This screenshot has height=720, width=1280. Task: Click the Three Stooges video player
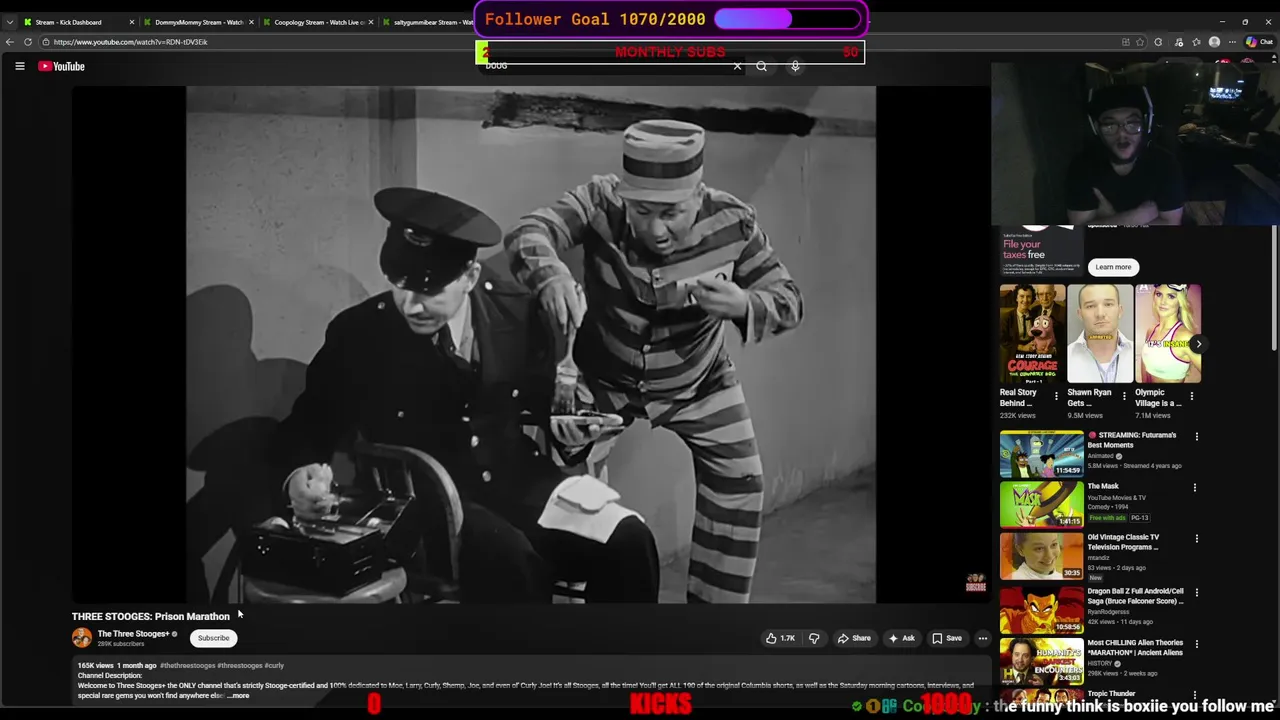click(x=530, y=345)
